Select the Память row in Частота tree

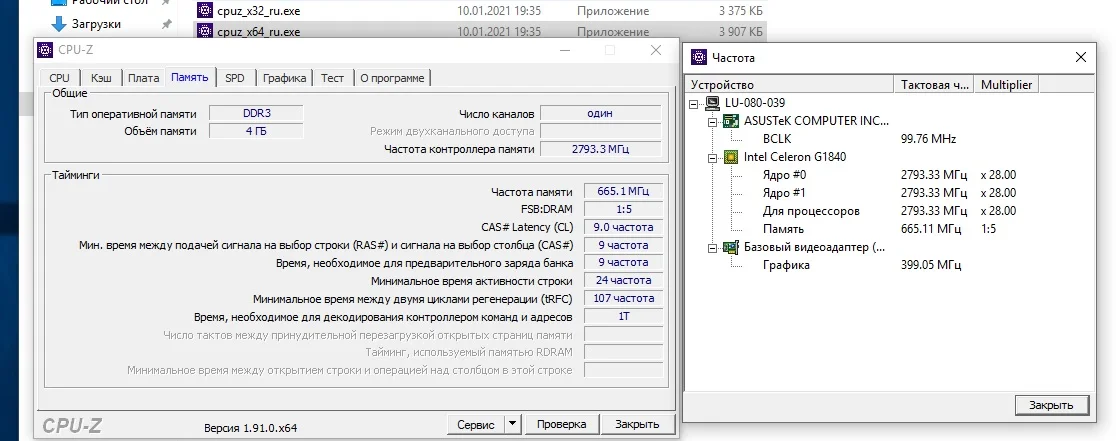pos(783,229)
